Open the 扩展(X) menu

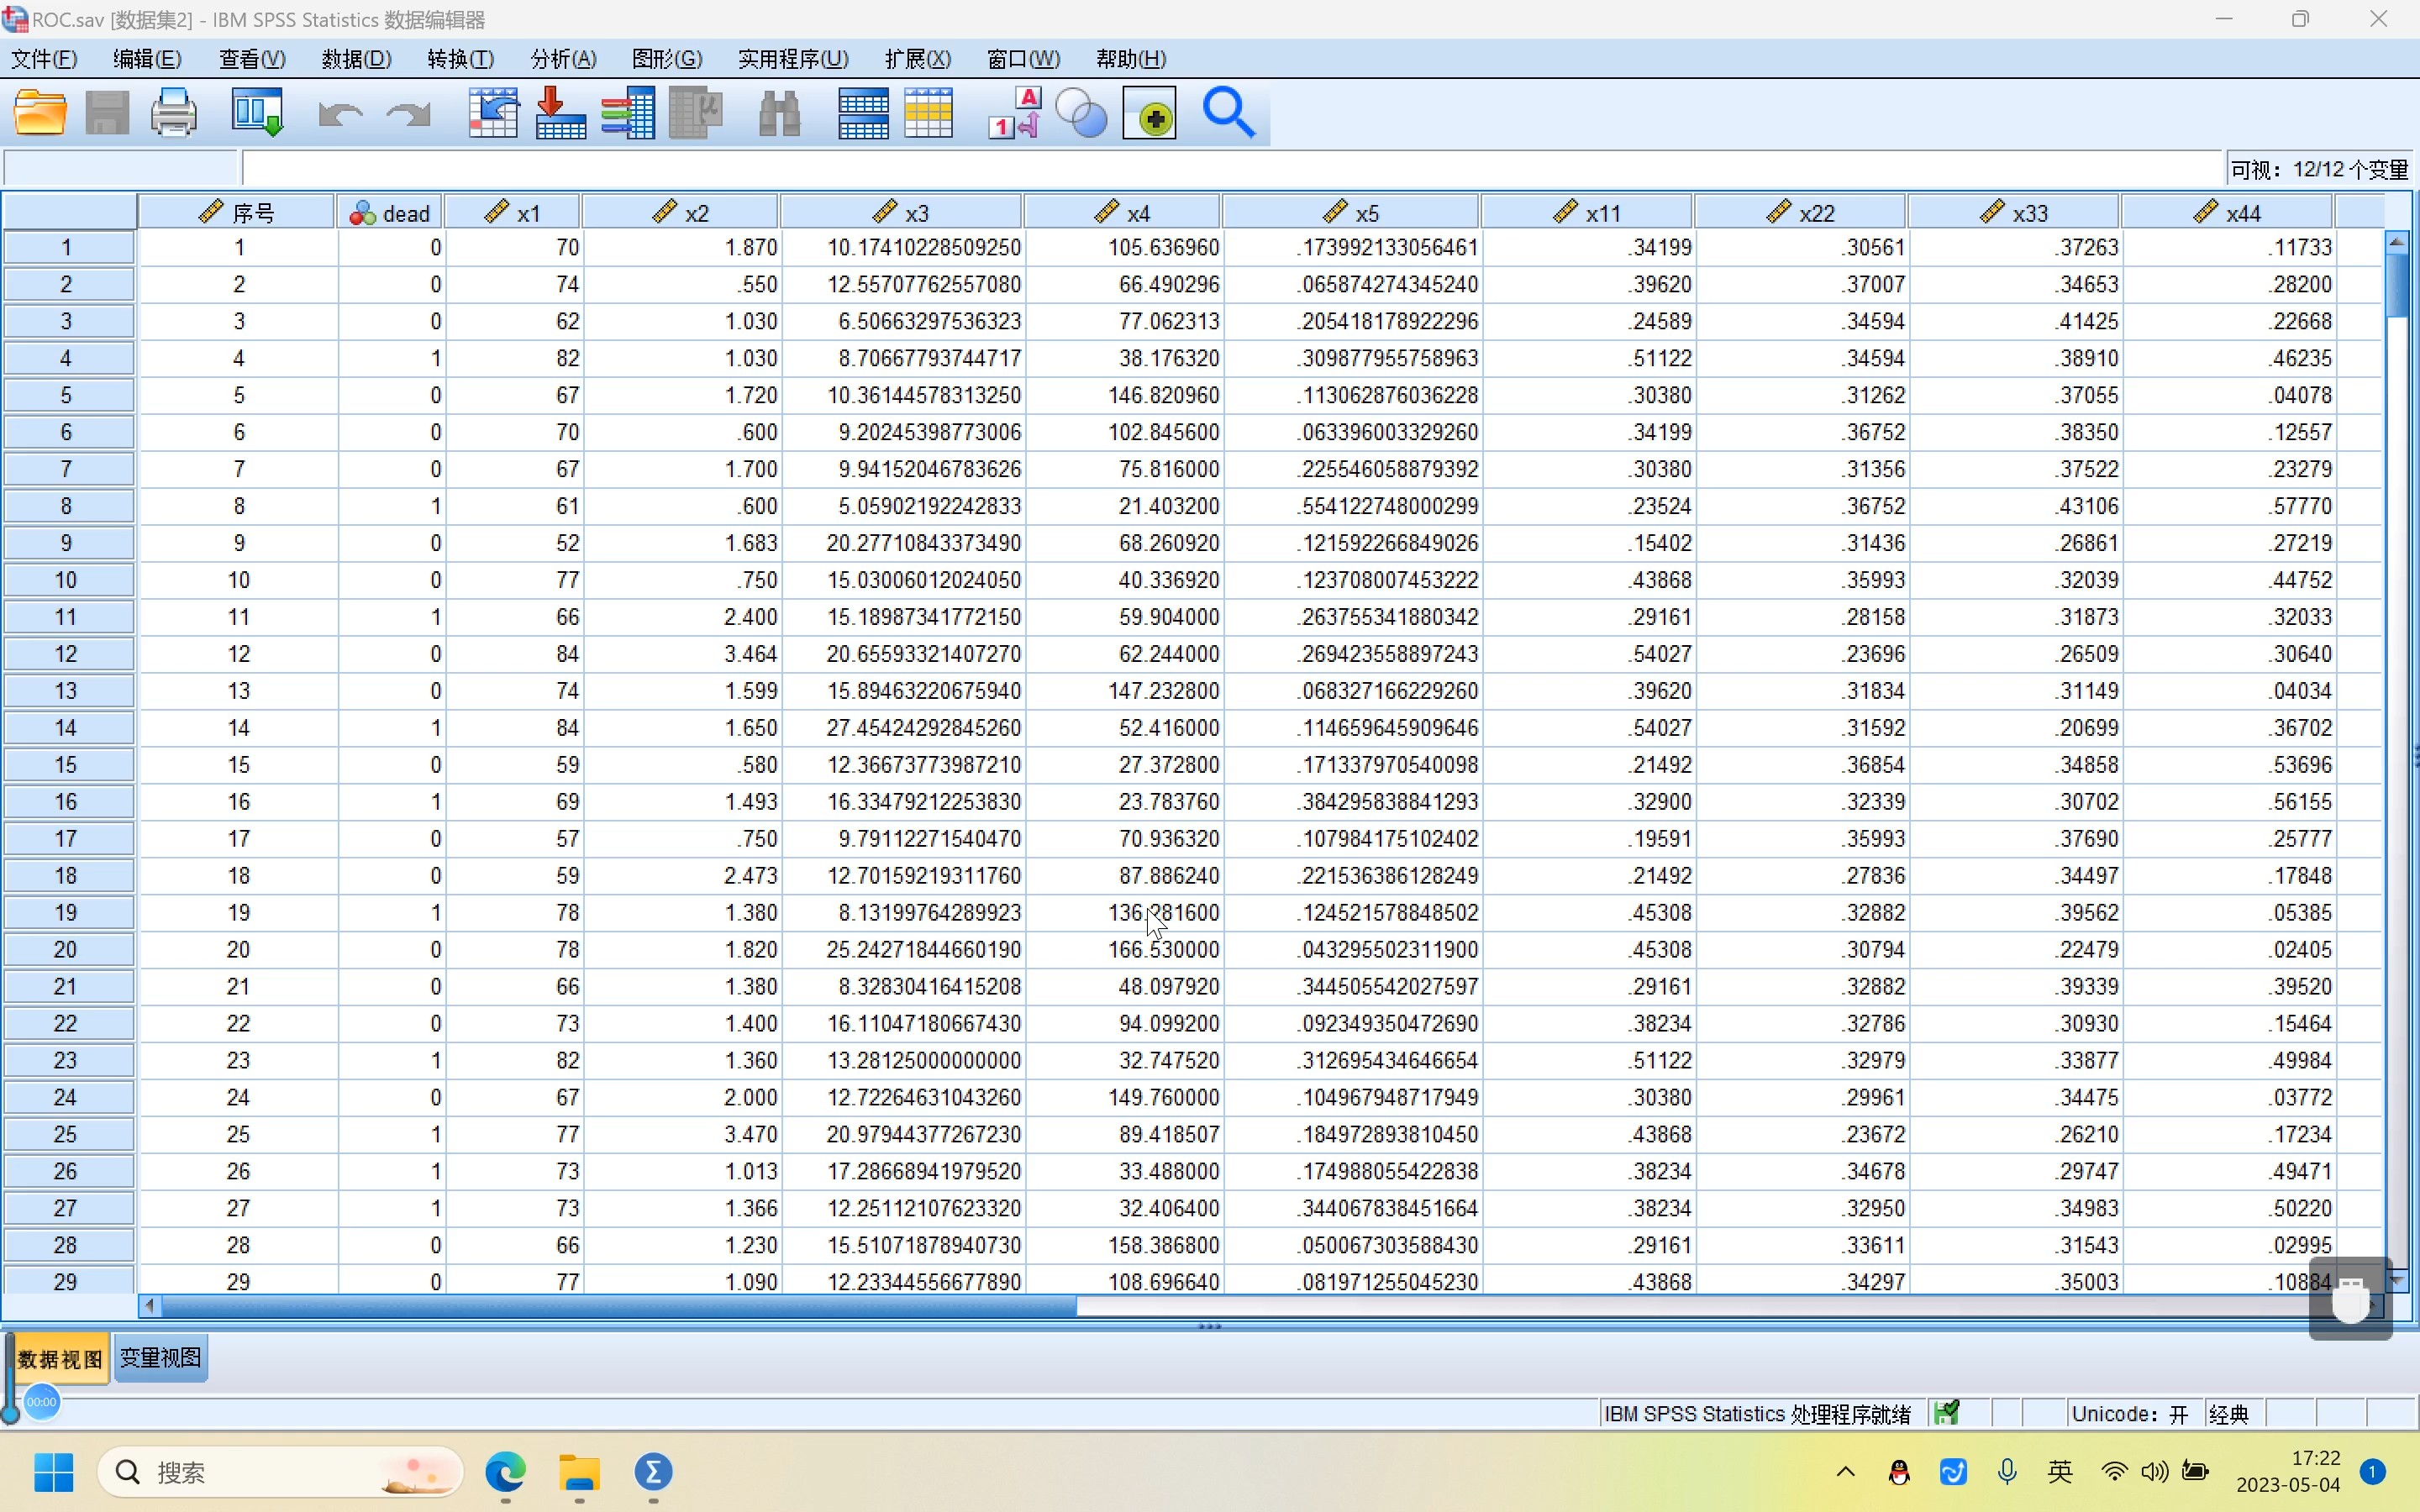click(917, 59)
